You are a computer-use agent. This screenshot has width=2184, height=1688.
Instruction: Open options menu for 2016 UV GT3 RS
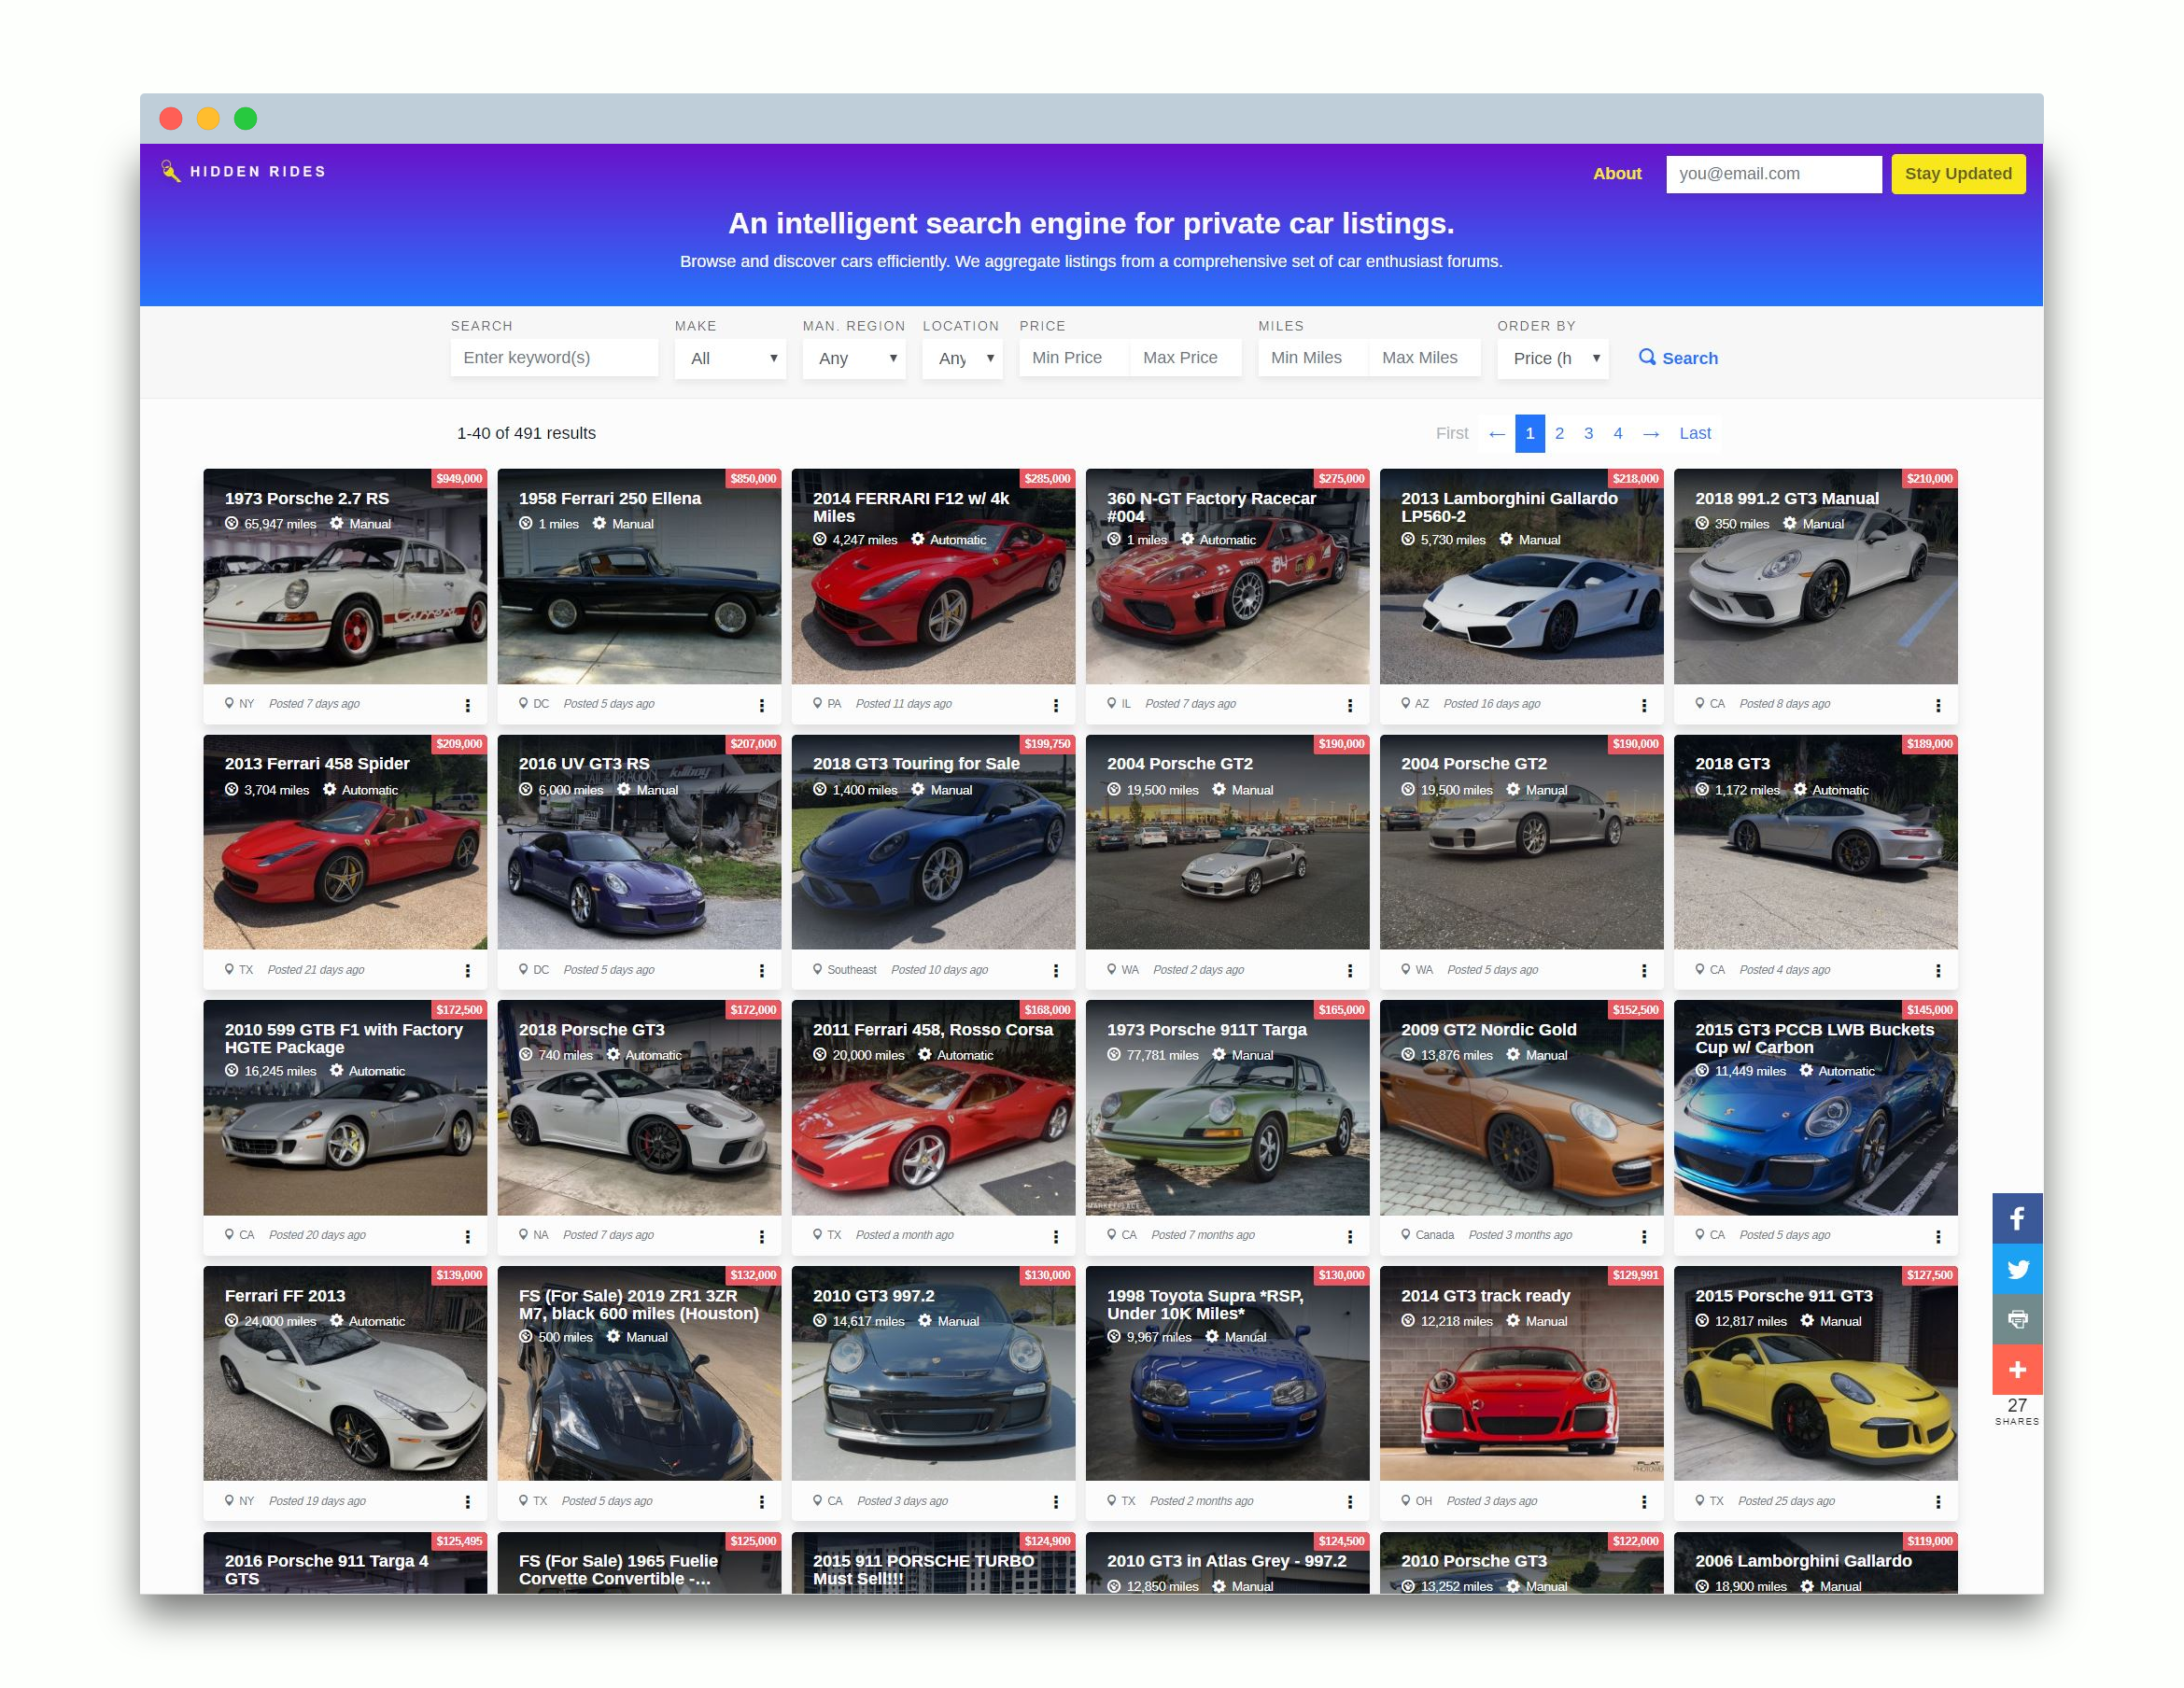click(761, 970)
